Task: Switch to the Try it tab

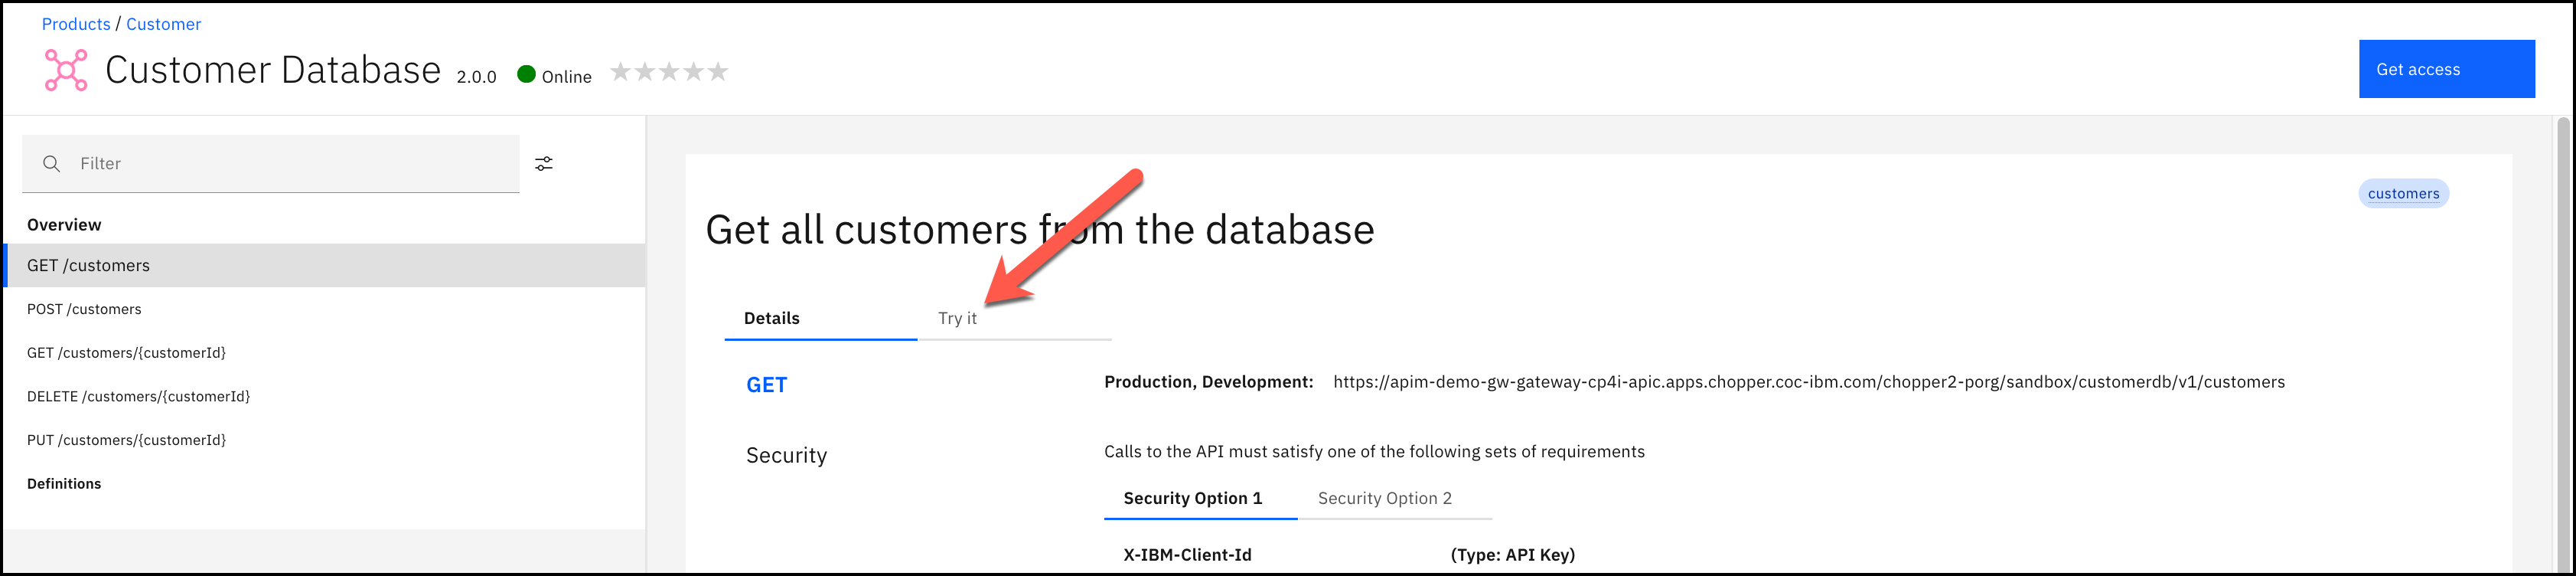Action: coord(1014,318)
